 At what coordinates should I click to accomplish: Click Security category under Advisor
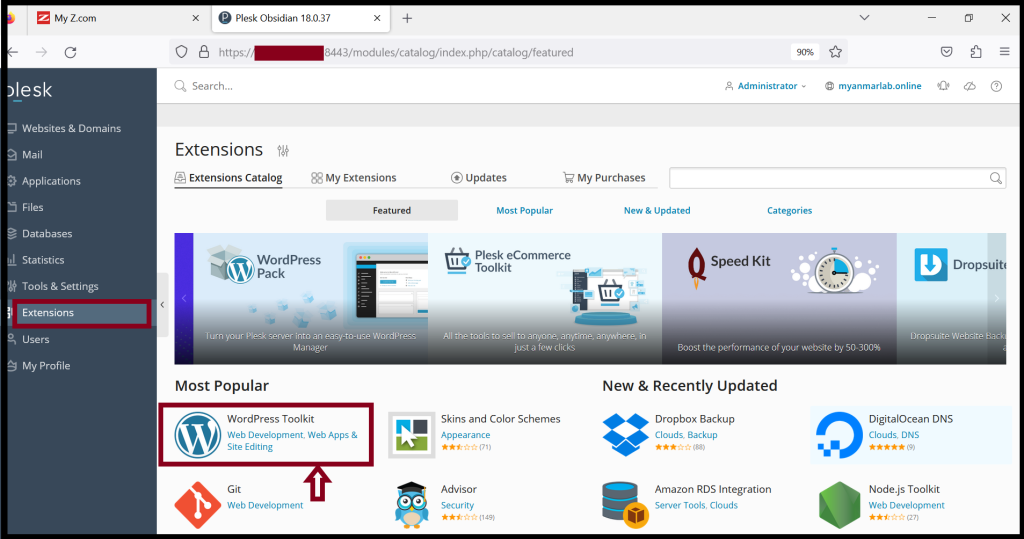(457, 505)
